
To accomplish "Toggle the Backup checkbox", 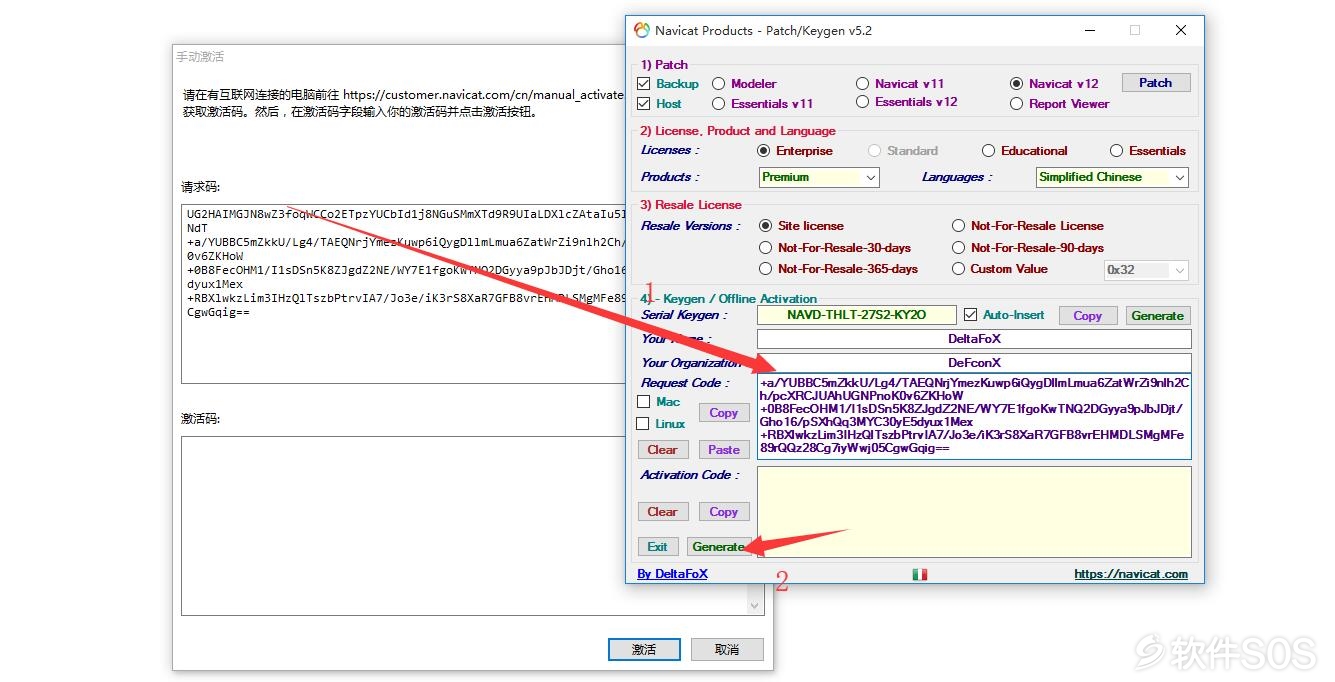I will pyautogui.click(x=644, y=84).
